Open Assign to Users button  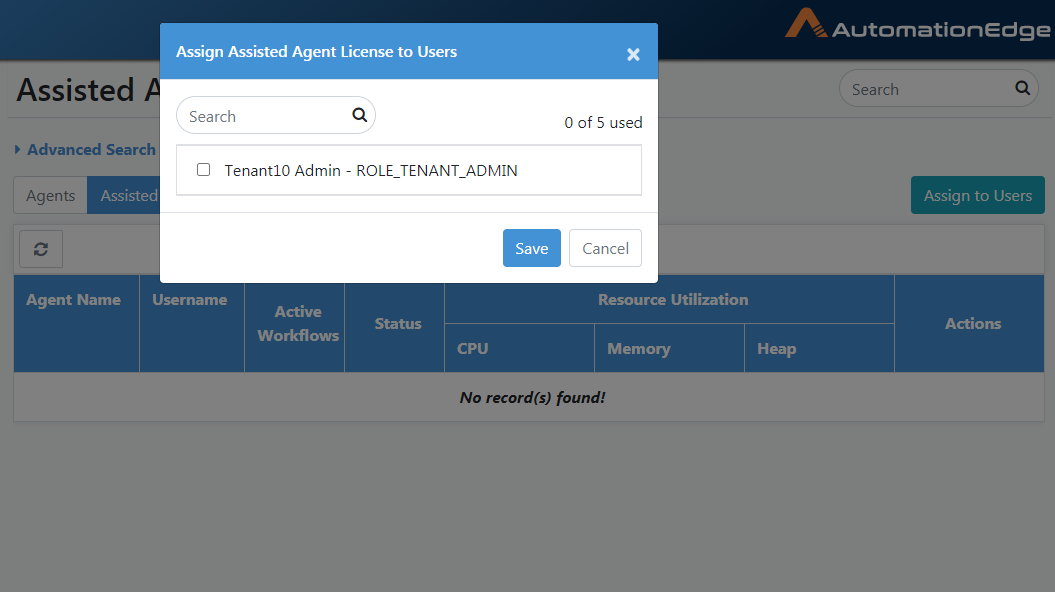[x=978, y=195]
